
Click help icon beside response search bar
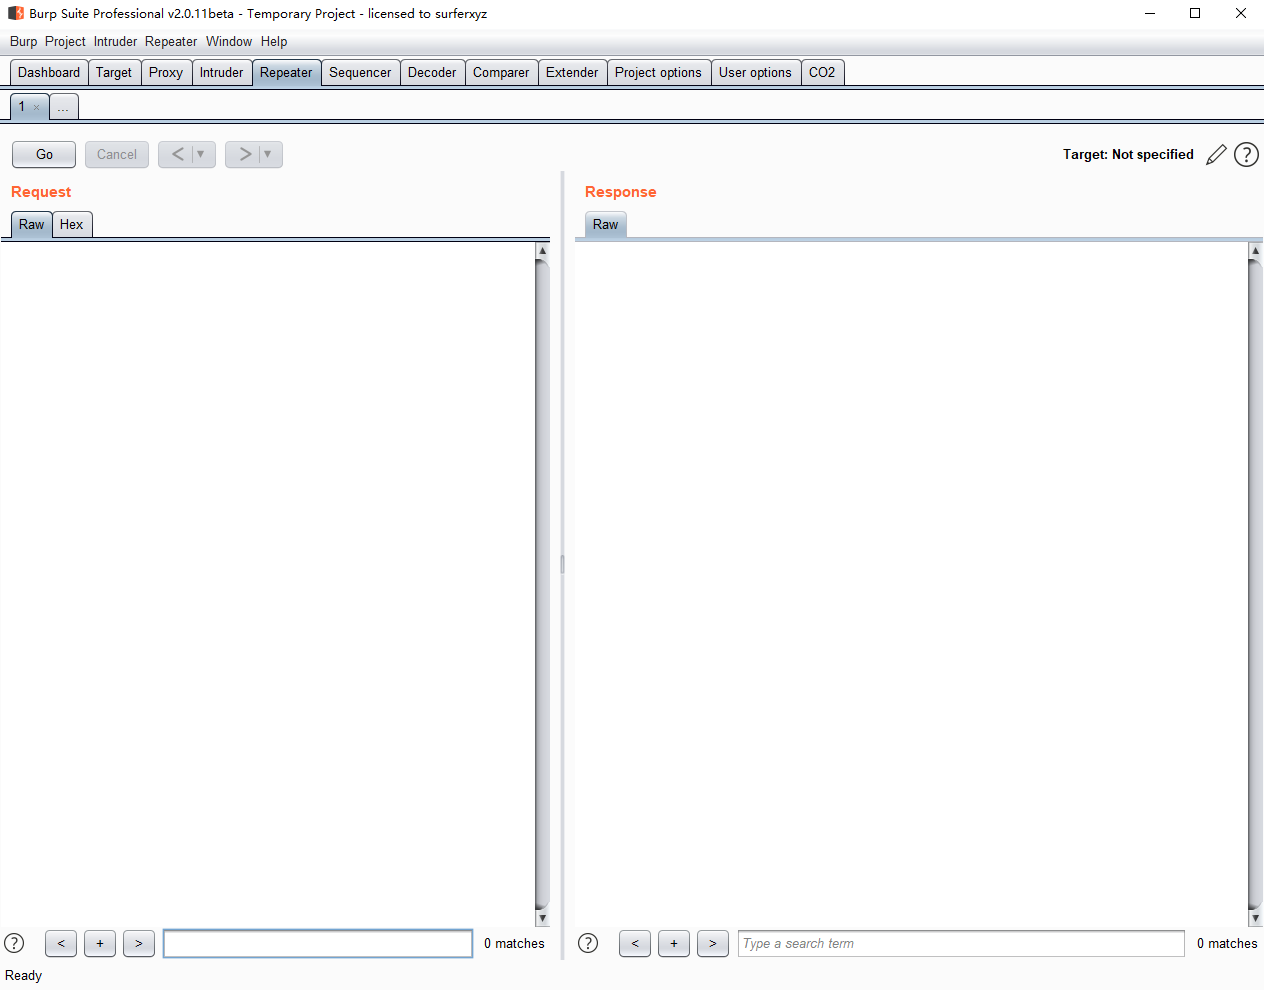coord(588,943)
